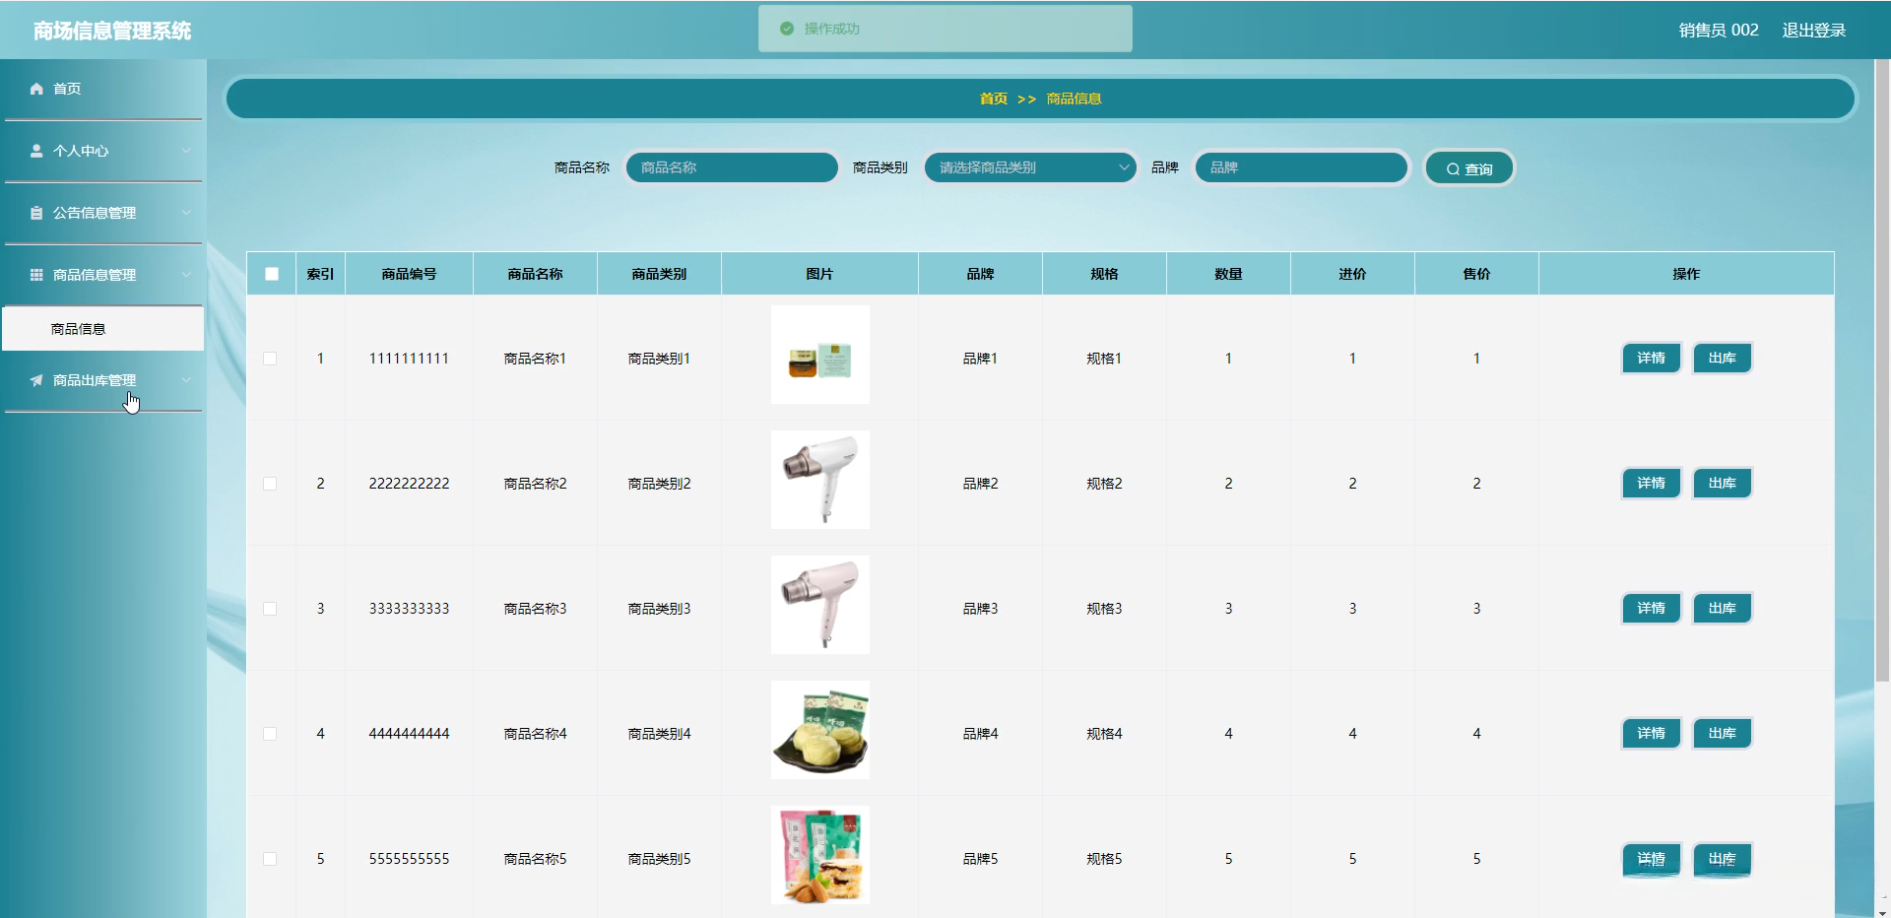This screenshot has width=1891, height=918.
Task: Click the magnifier icon in the 查询 button
Action: [1453, 169]
